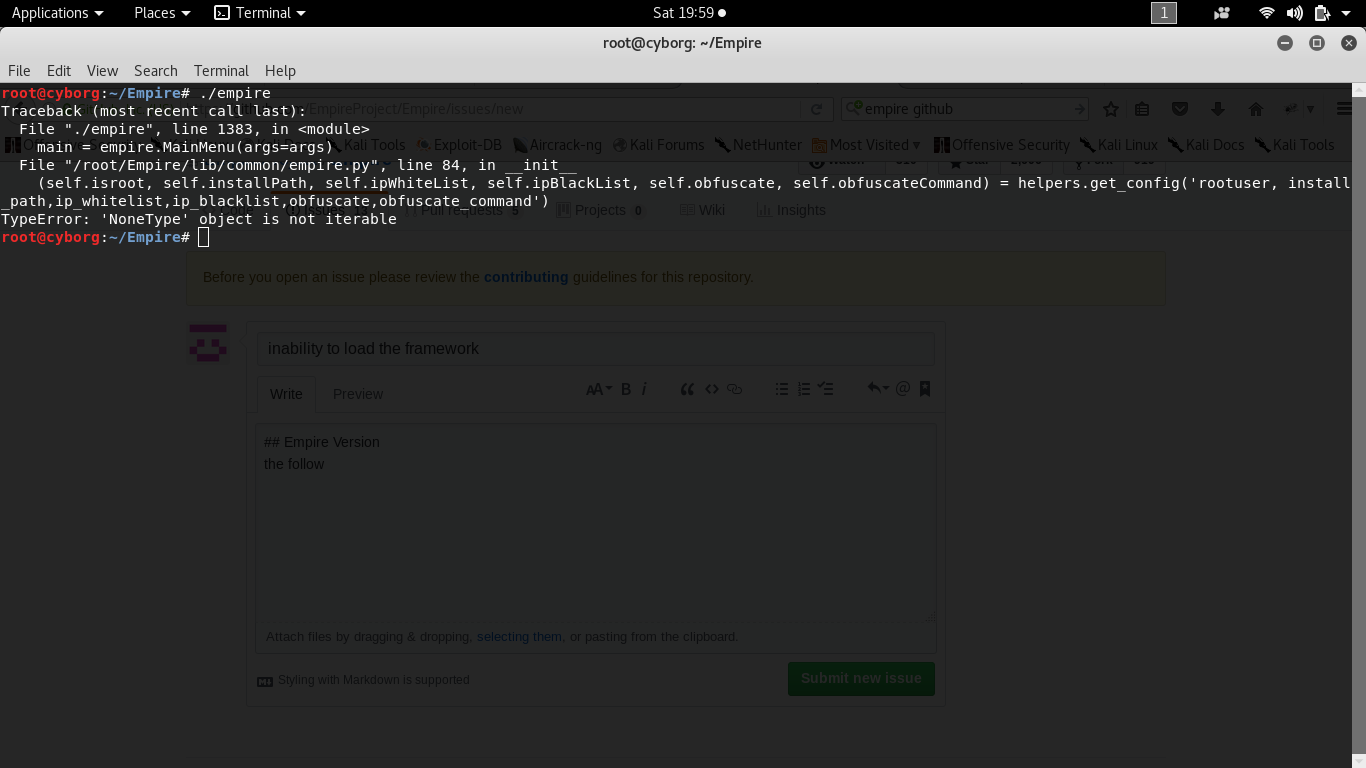
Task: Bookmark this page with the star
Action: pos(1110,108)
